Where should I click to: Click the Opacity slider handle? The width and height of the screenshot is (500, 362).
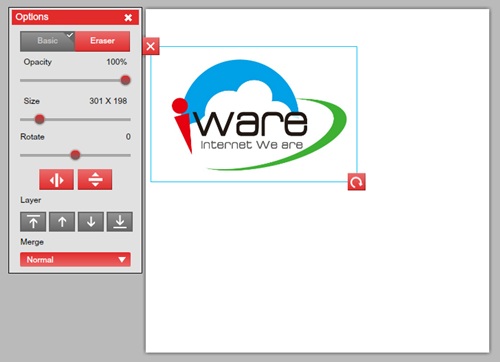tap(125, 80)
